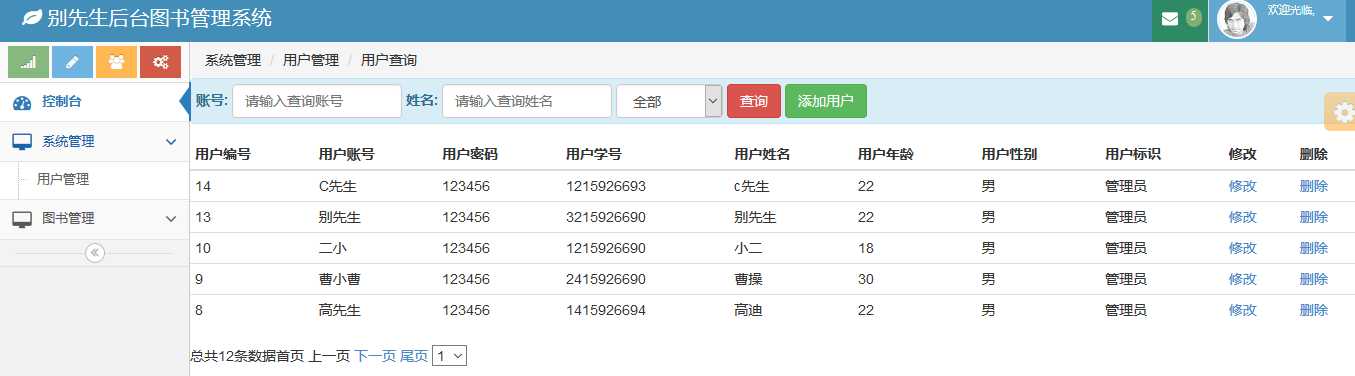Select student number 1215926693 cell
This screenshot has height=376, width=1355.
[606, 186]
